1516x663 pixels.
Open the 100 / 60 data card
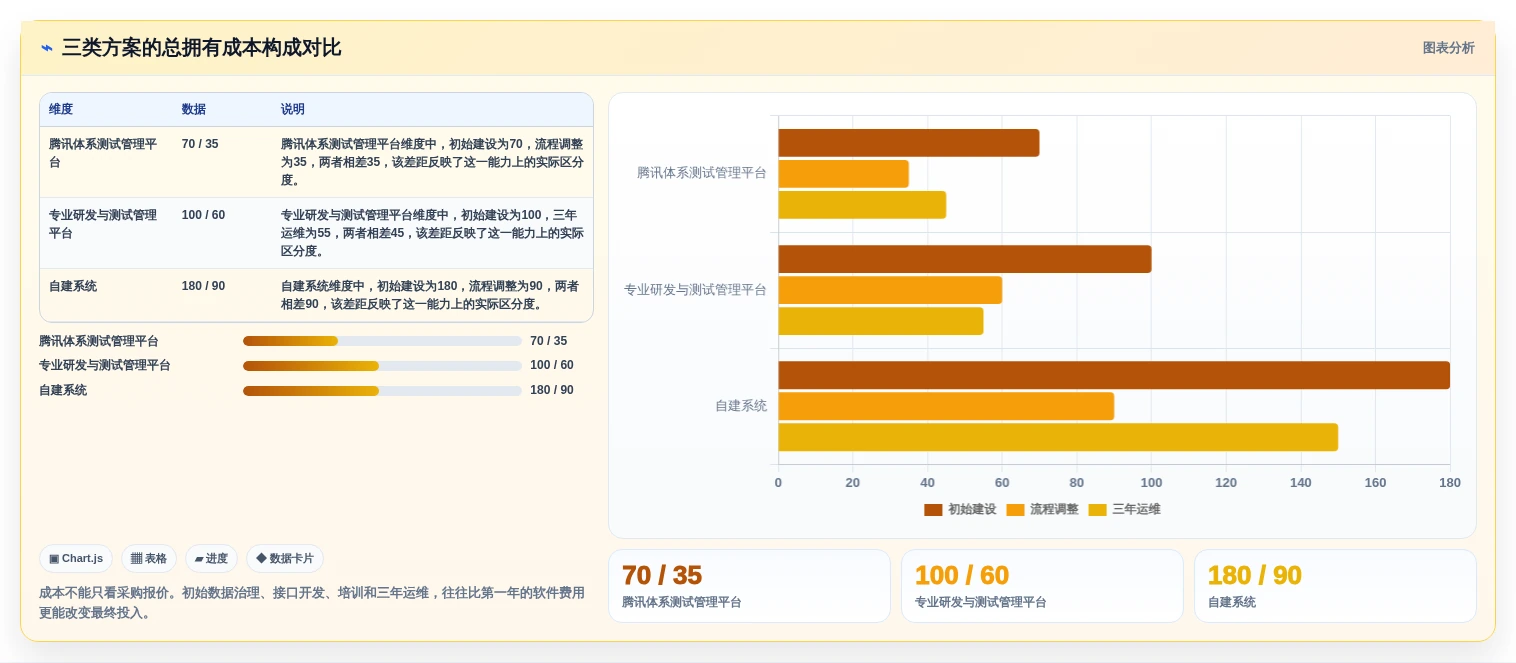point(1042,586)
